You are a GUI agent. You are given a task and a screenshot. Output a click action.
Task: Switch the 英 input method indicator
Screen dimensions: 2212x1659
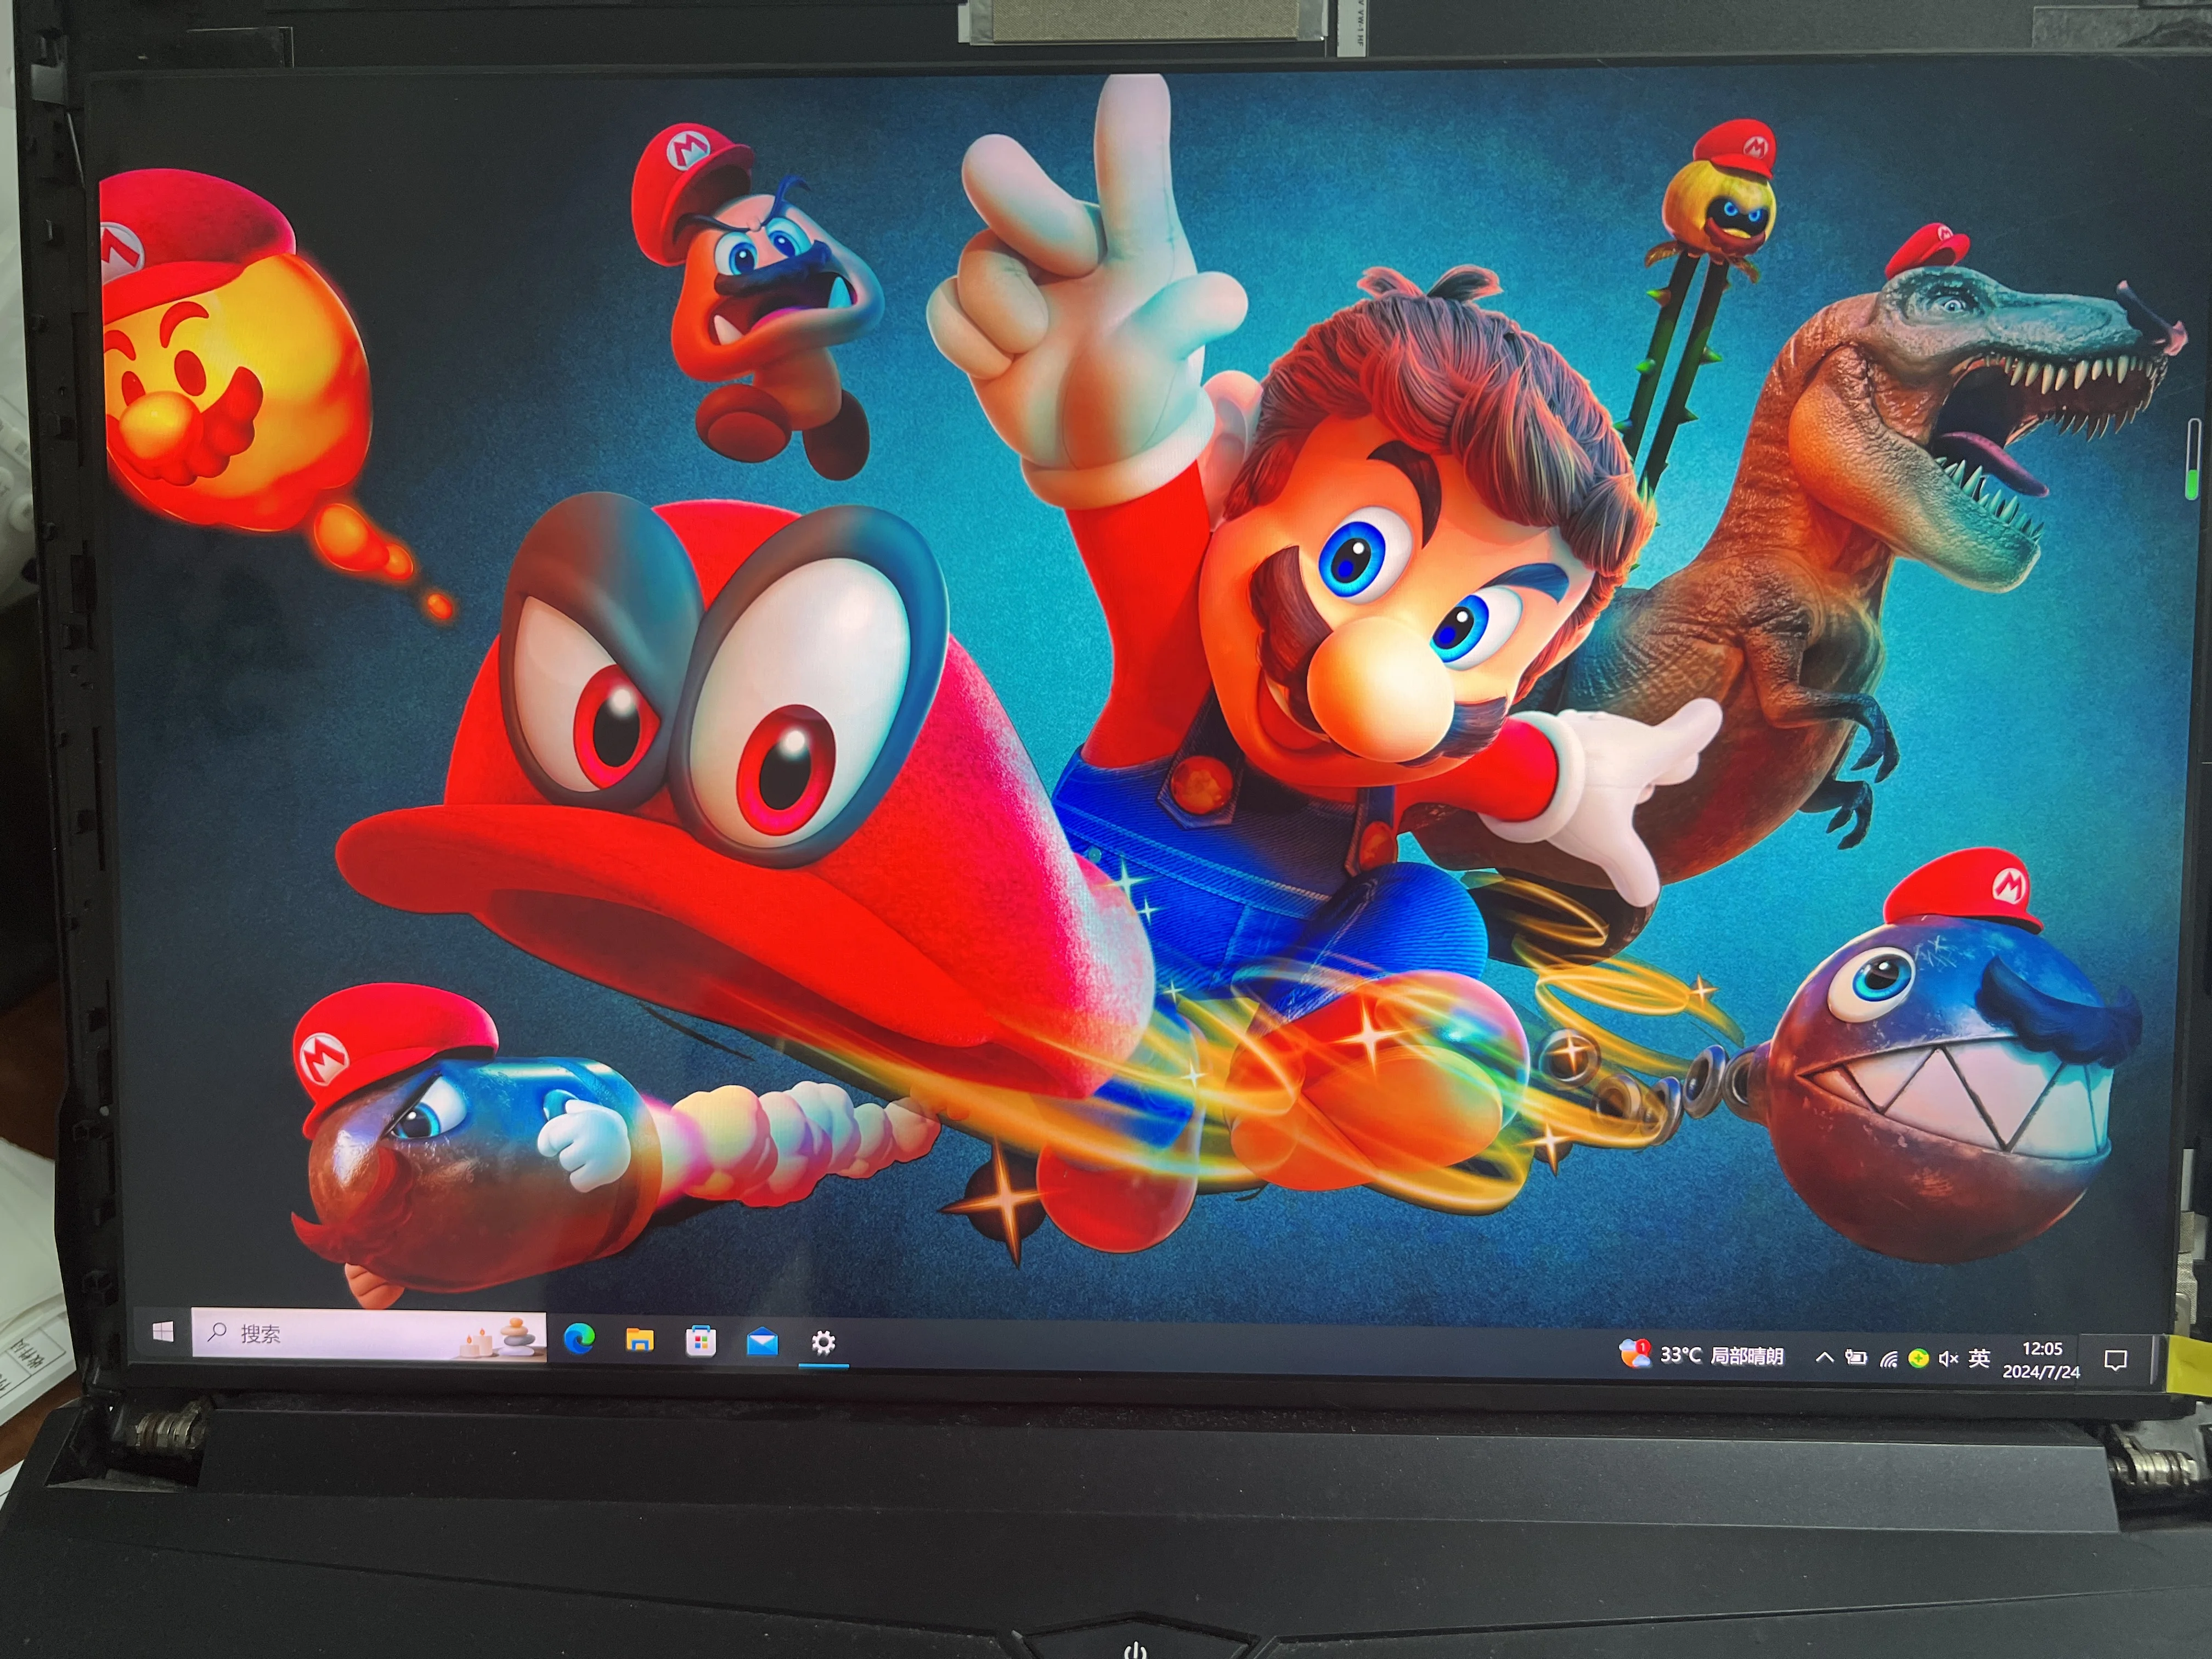coord(1979,1358)
